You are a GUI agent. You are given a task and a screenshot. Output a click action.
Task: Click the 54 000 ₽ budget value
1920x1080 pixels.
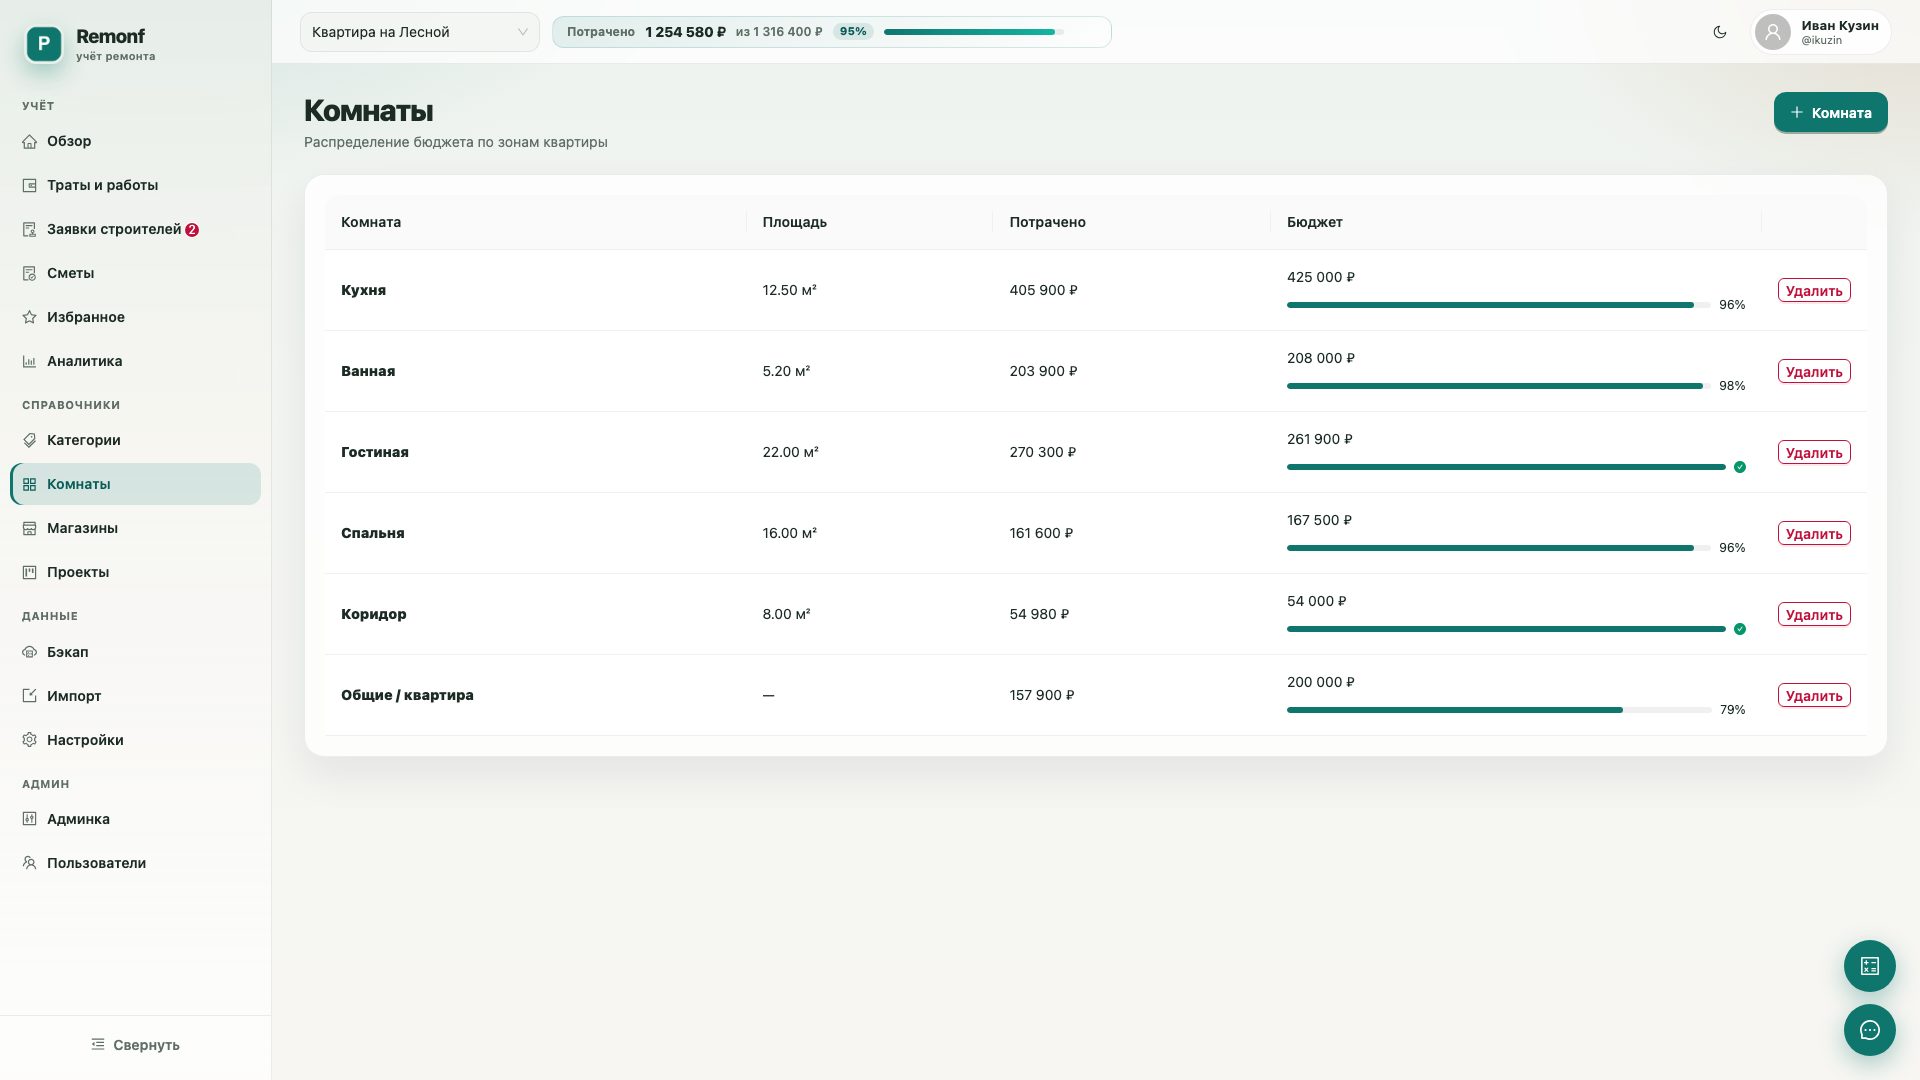pos(1317,601)
